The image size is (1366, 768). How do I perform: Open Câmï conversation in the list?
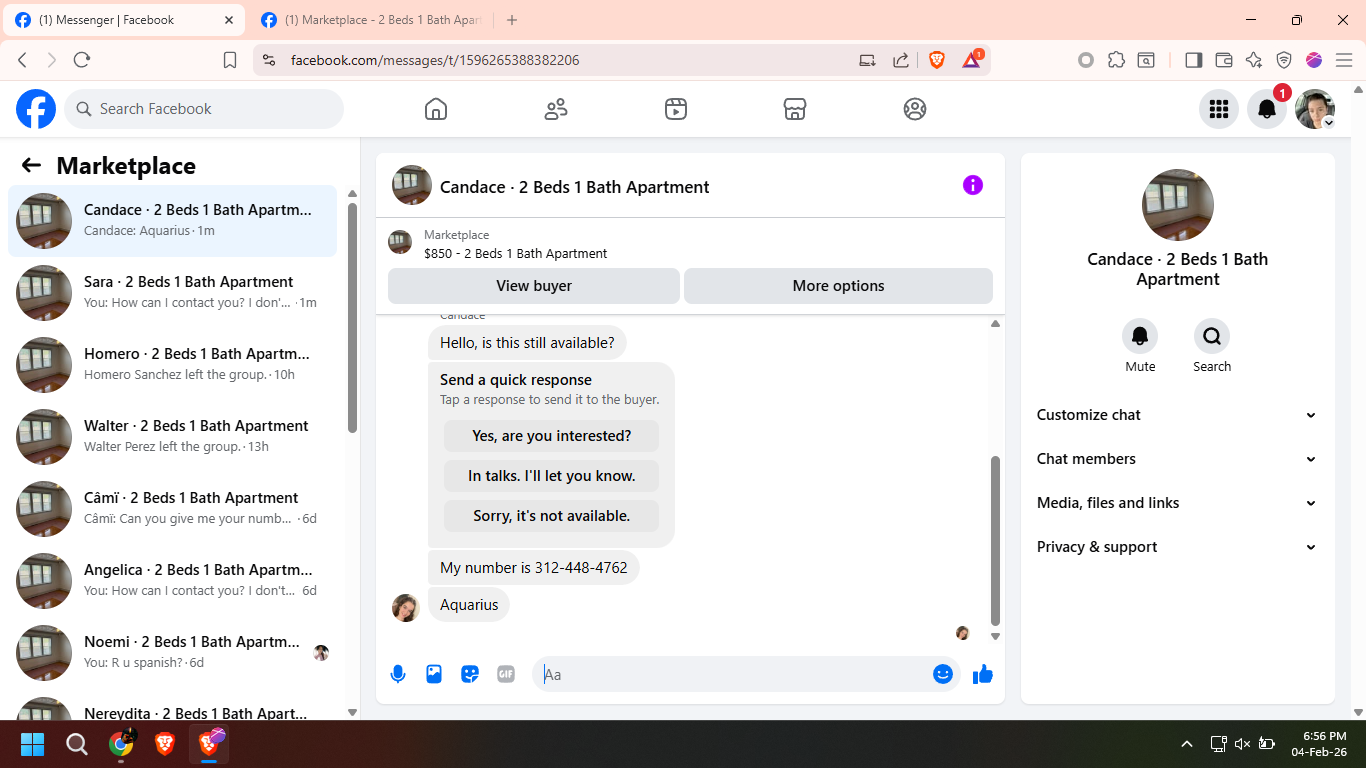(172, 509)
